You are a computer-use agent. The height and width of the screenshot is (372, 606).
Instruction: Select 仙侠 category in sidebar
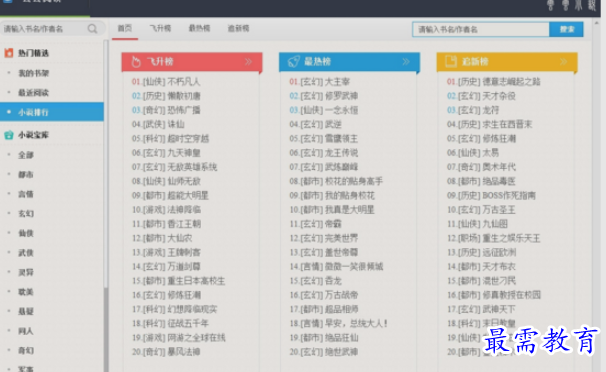click(26, 233)
